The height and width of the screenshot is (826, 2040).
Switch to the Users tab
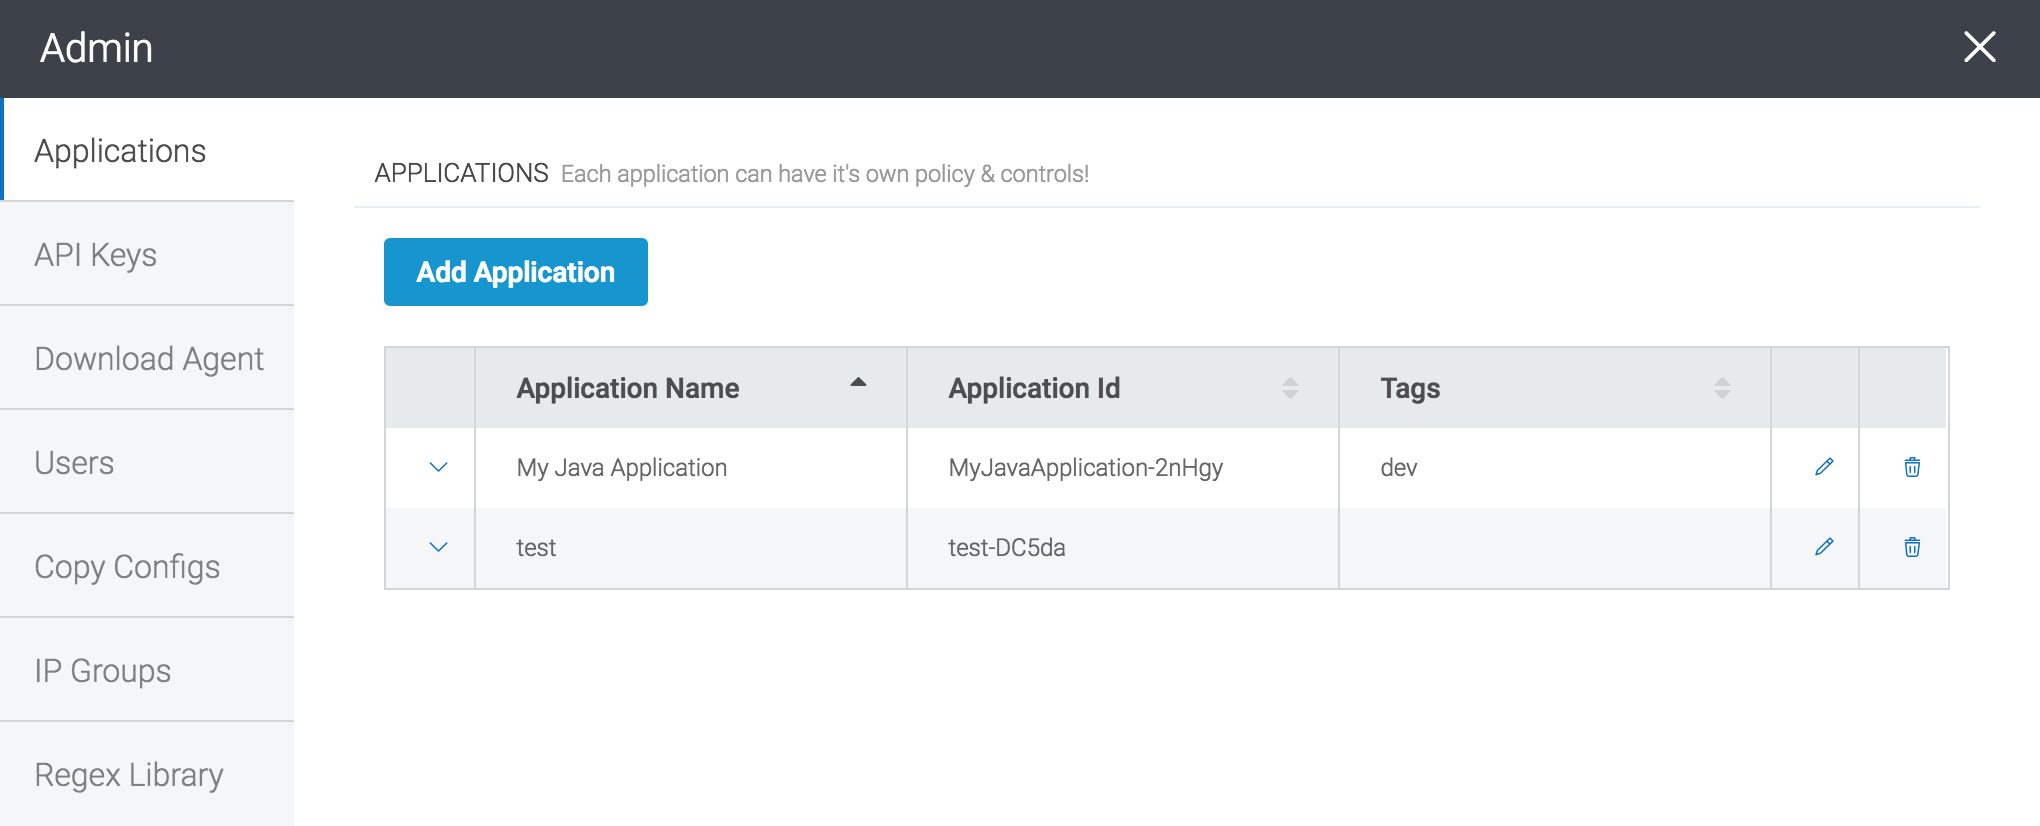pos(74,463)
